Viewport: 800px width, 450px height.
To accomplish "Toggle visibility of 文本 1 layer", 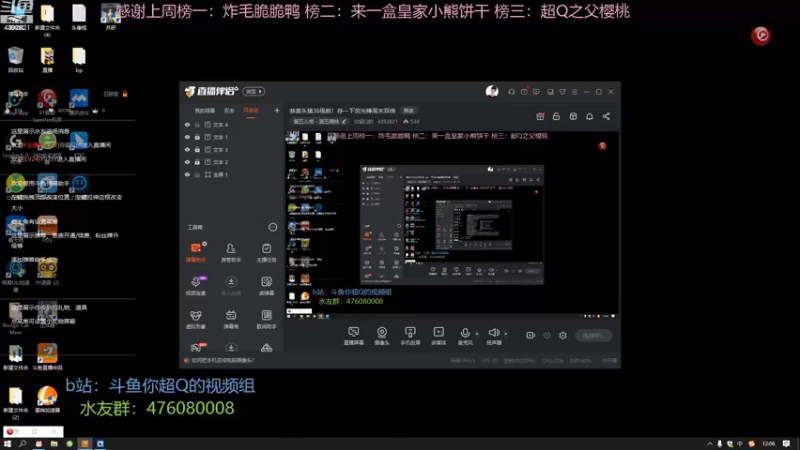I will click(187, 137).
